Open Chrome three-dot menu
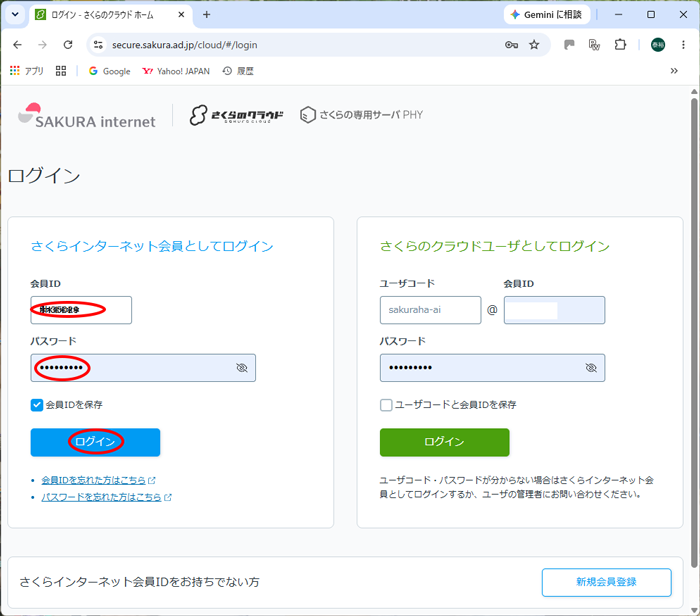The image size is (700, 616). click(x=683, y=45)
